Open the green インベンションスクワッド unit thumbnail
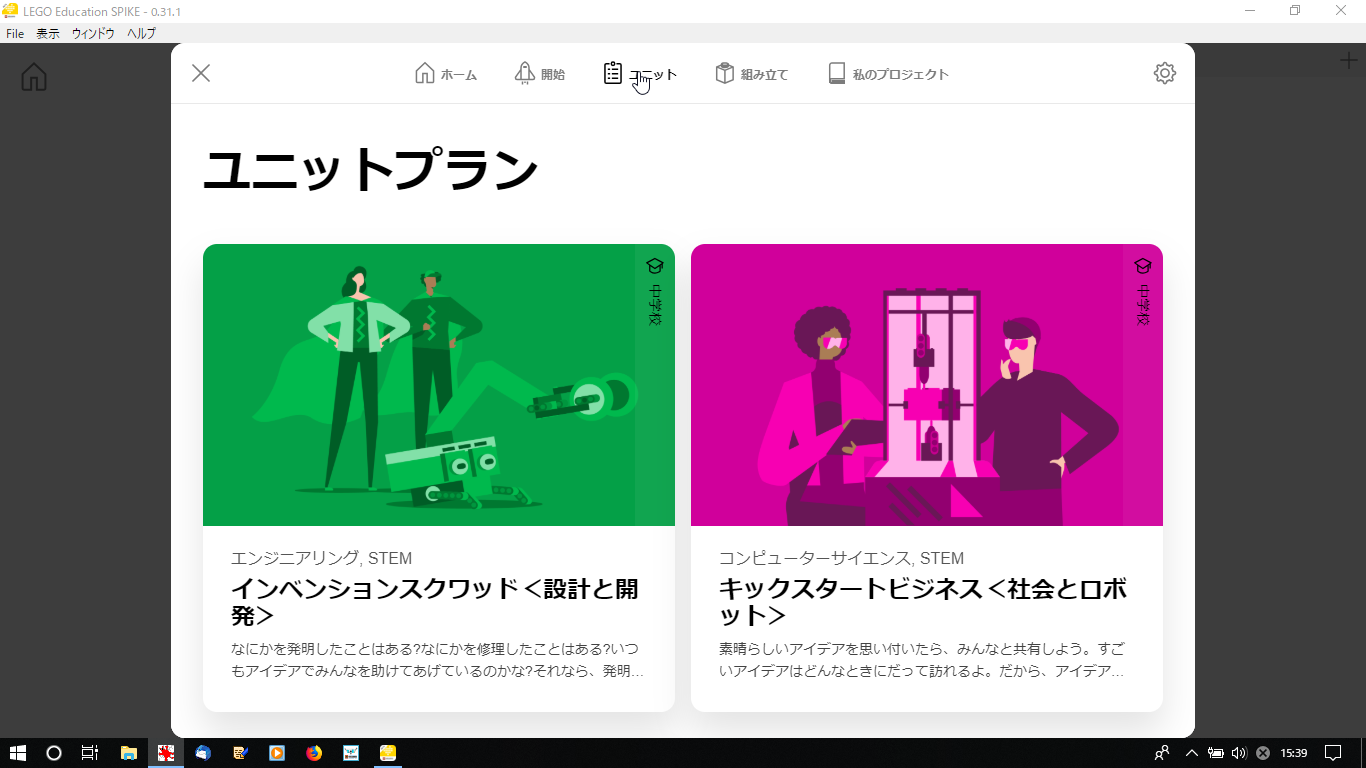 click(x=439, y=385)
